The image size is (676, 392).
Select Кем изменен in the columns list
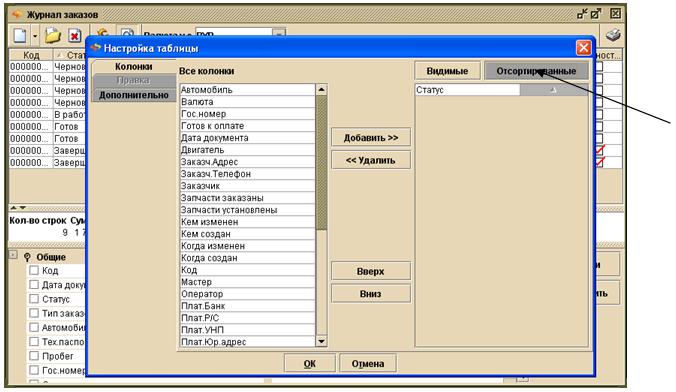tap(247, 222)
